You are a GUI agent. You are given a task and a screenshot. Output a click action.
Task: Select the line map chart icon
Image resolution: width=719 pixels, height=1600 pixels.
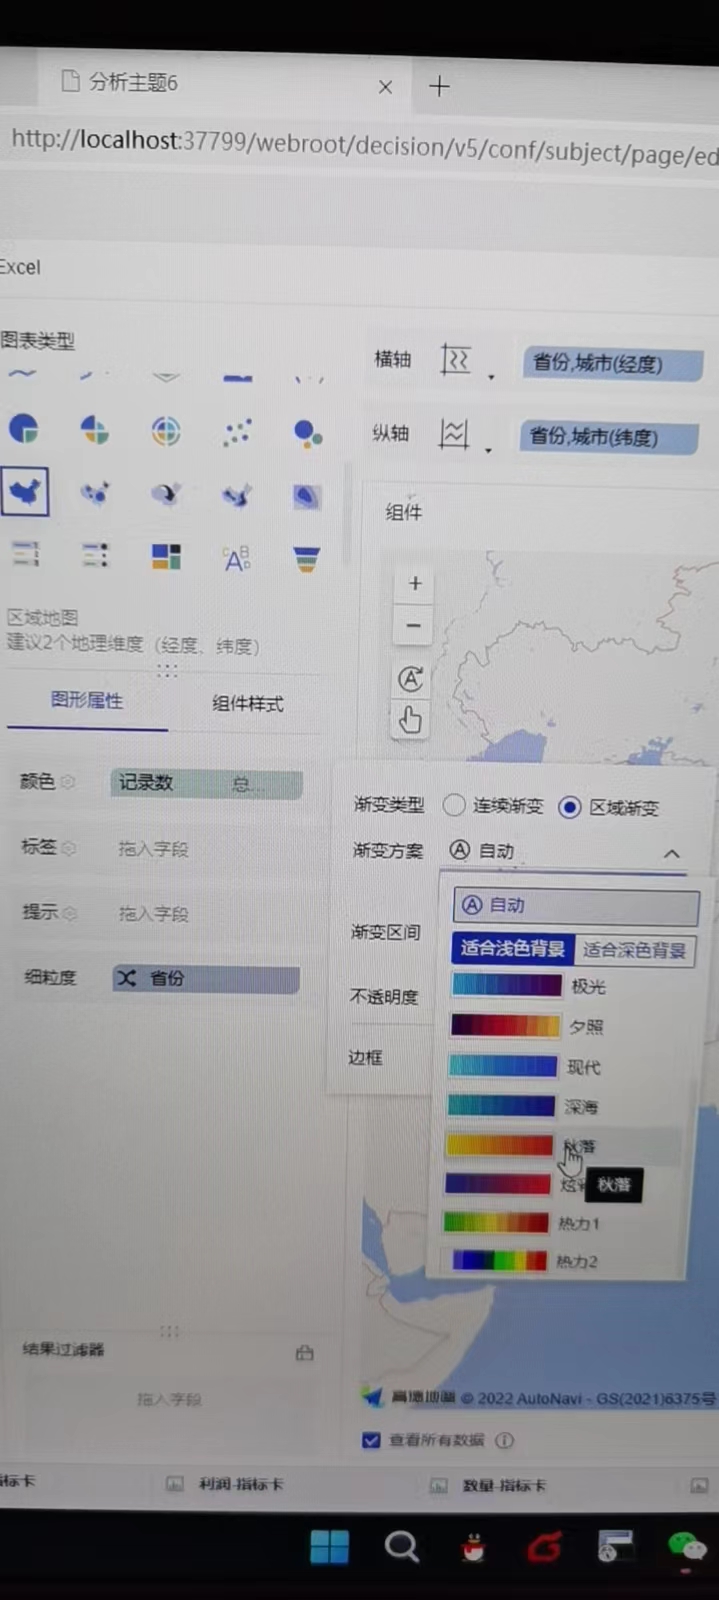(x=237, y=495)
